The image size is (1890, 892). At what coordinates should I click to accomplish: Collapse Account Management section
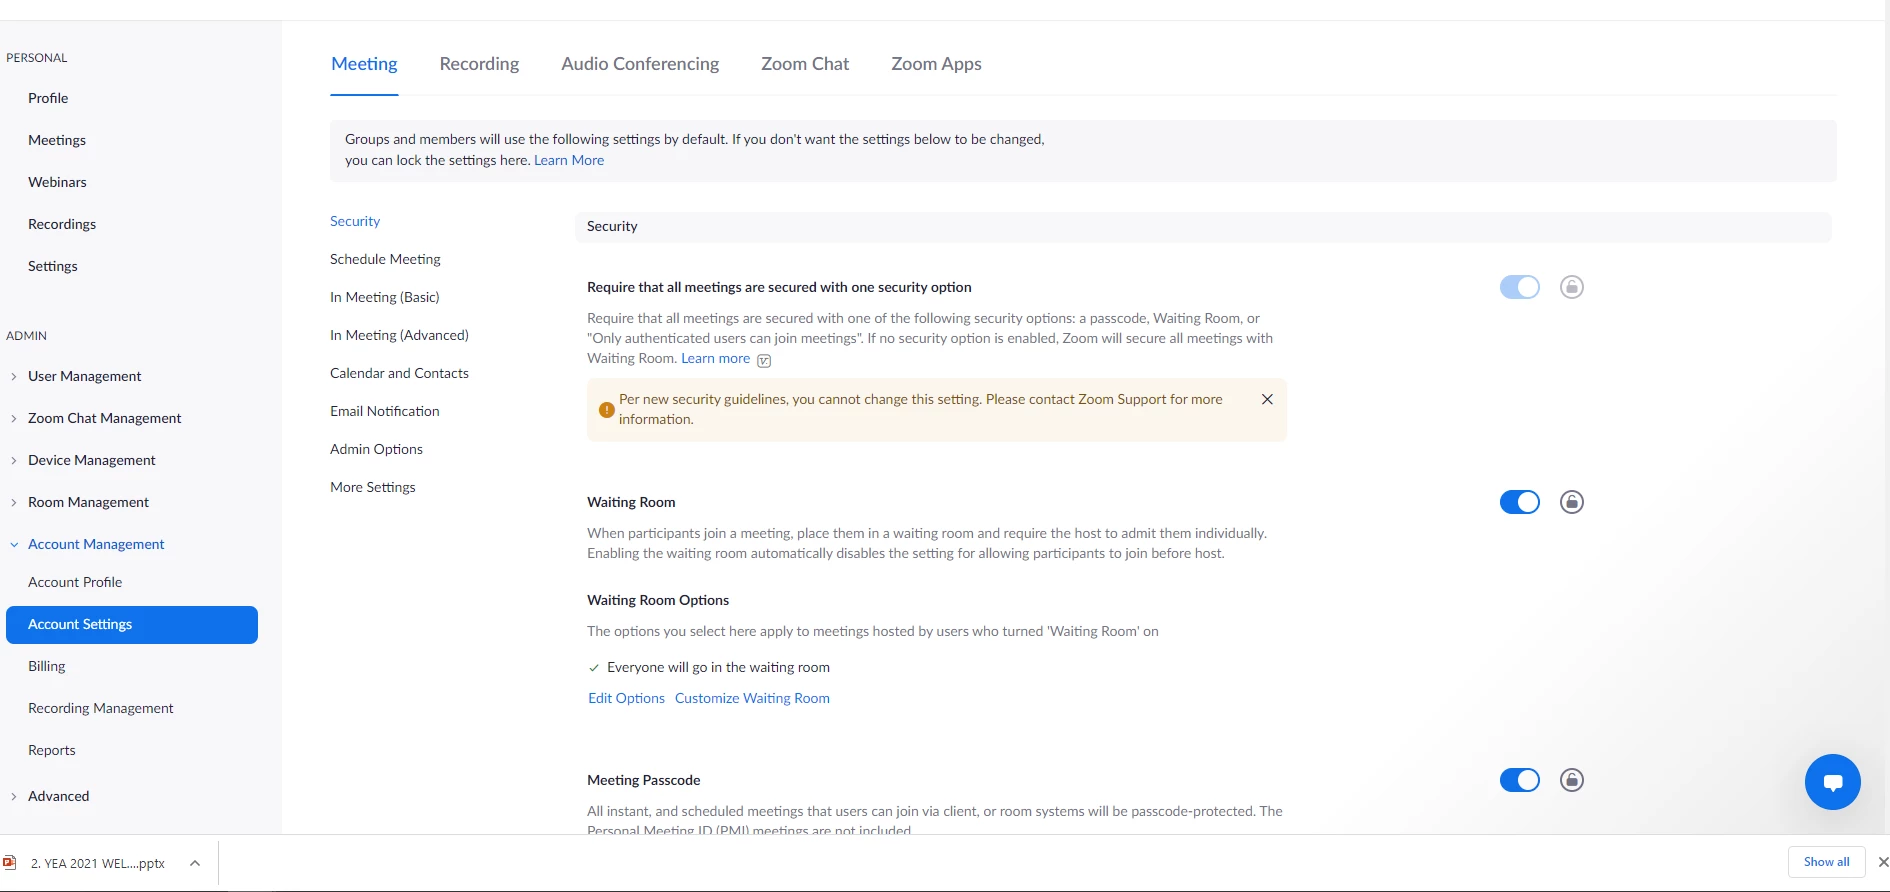[96, 544]
